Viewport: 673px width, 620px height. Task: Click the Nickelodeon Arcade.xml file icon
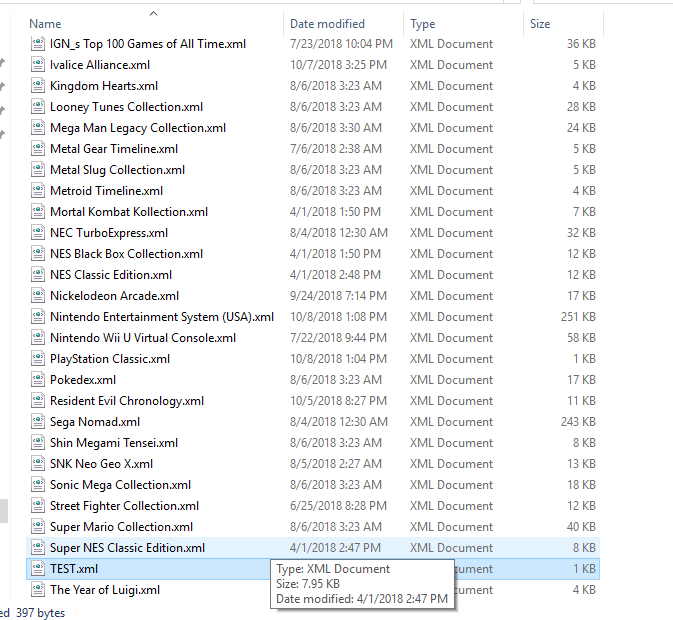pos(38,296)
